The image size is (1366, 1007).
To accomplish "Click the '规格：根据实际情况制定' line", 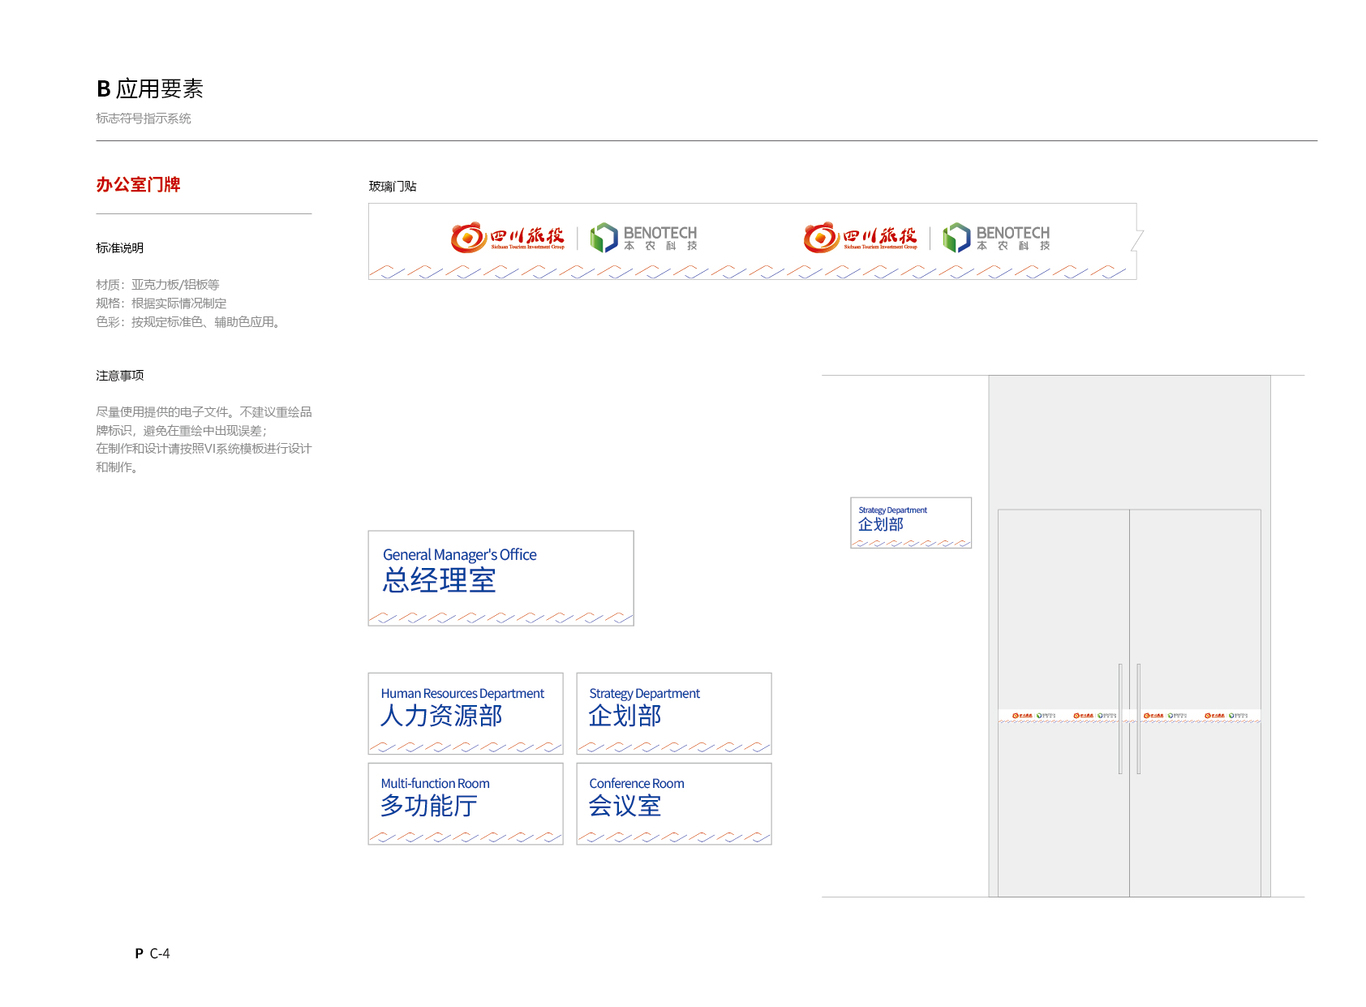I will 161,303.
